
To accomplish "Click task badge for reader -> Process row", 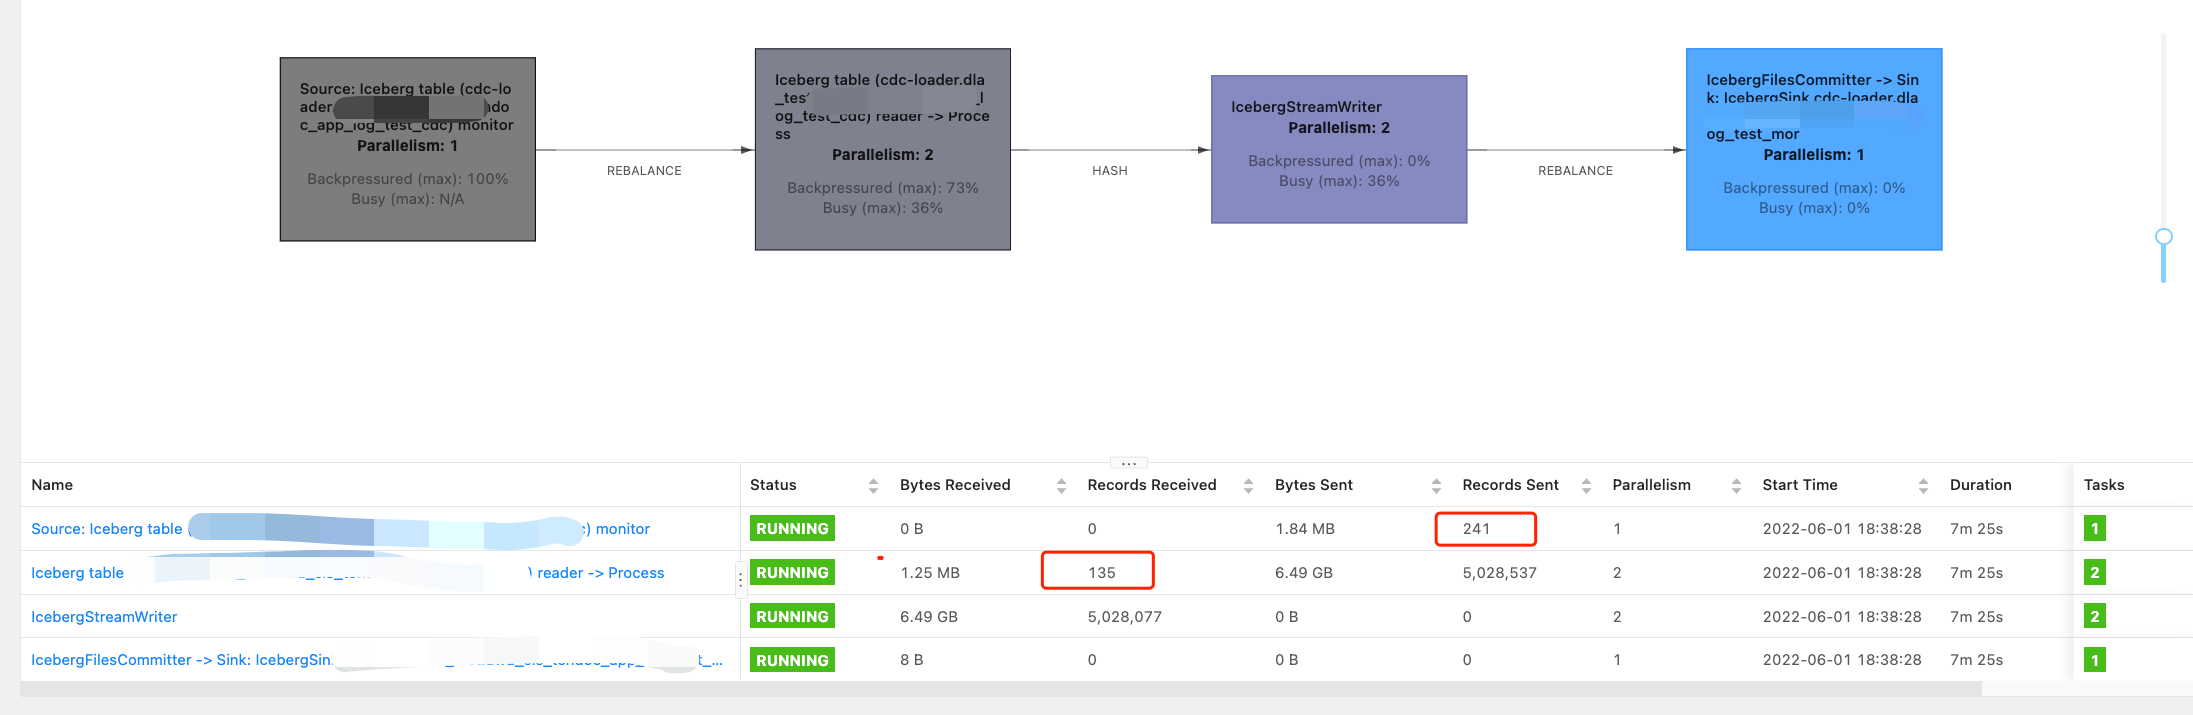I will (2095, 572).
